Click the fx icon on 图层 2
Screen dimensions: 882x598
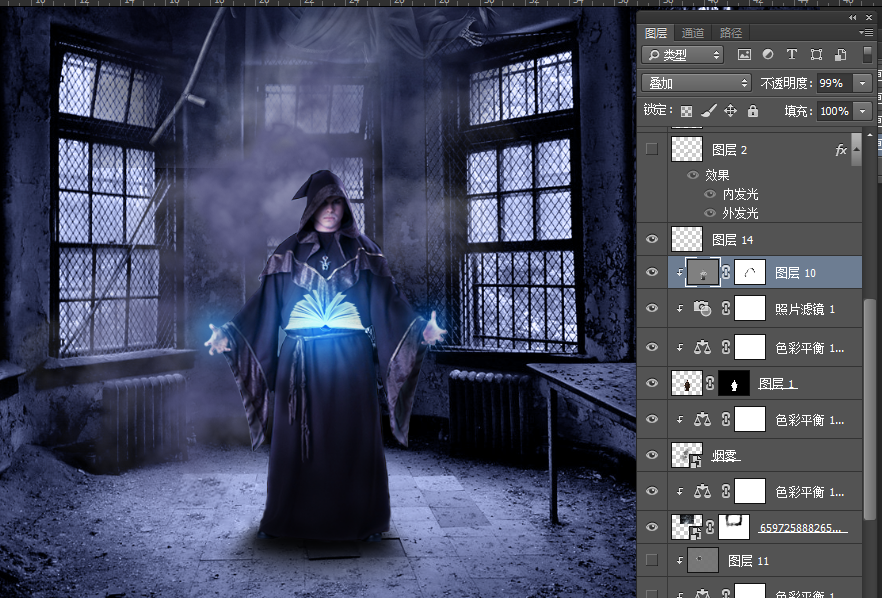click(840, 150)
